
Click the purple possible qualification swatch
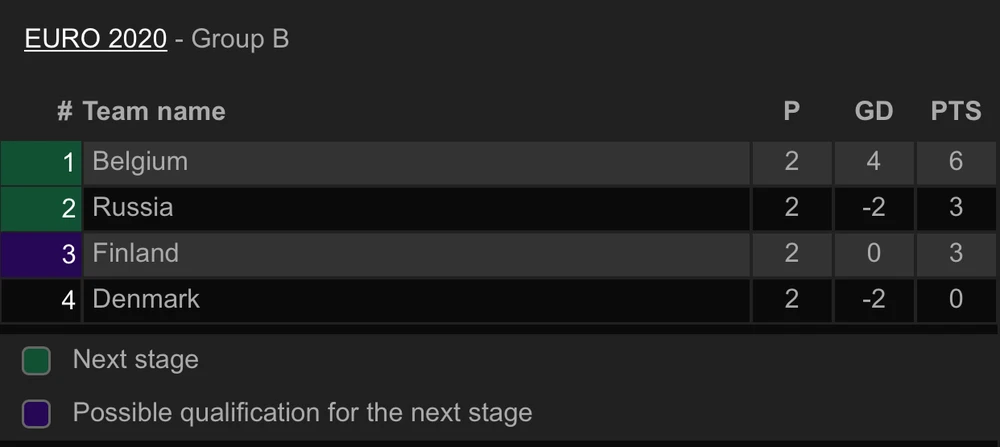tap(37, 413)
